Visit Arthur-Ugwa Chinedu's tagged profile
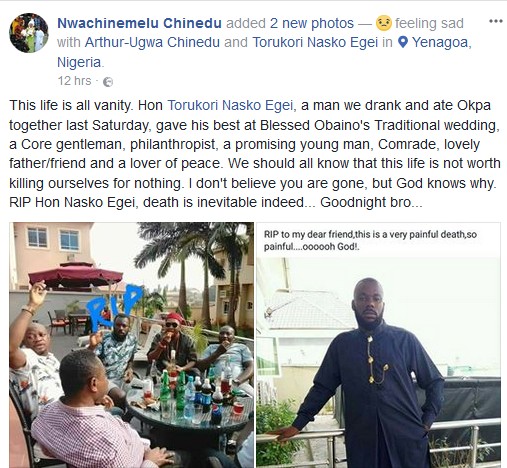This screenshot has height=468, width=507. 152,42
